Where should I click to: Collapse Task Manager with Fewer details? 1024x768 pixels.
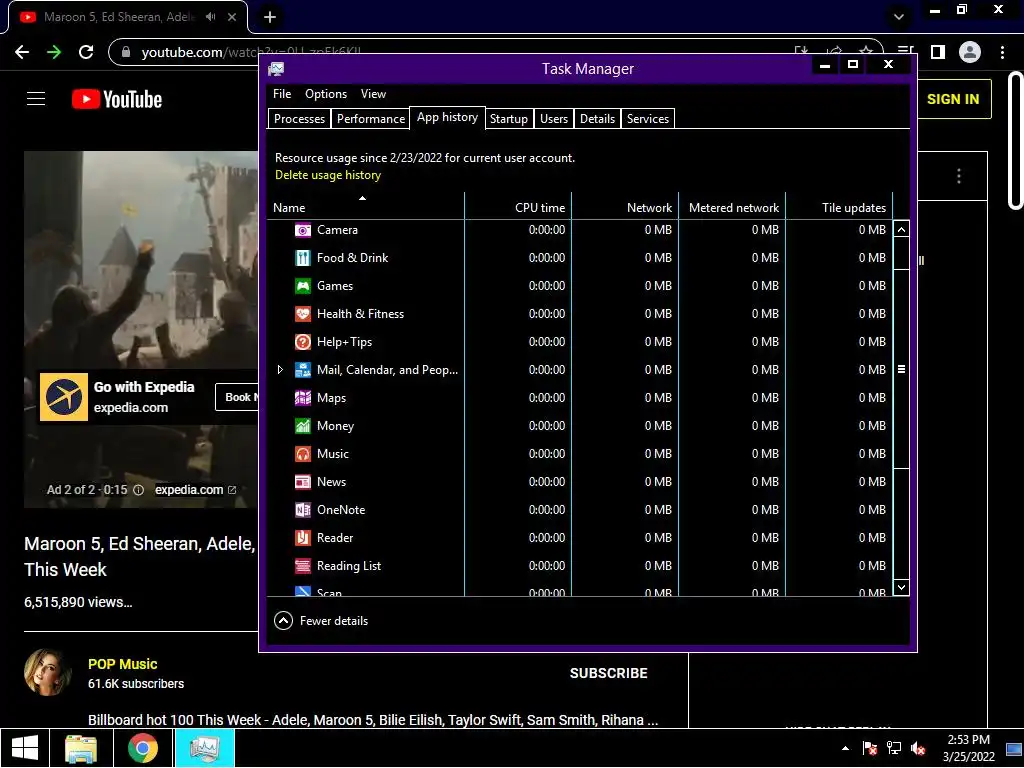(321, 621)
